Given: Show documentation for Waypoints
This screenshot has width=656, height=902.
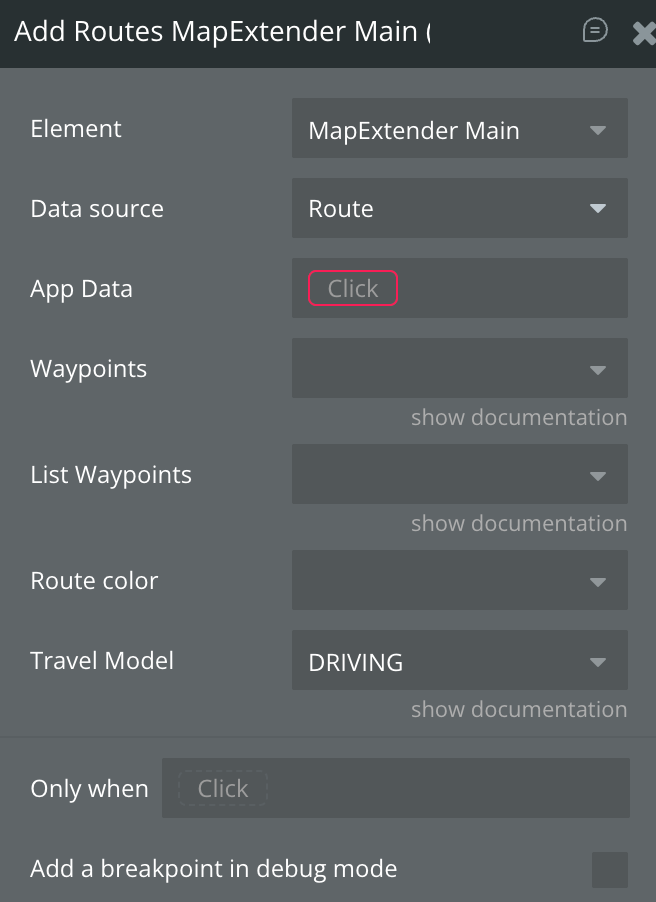Looking at the screenshot, I should click(x=519, y=417).
